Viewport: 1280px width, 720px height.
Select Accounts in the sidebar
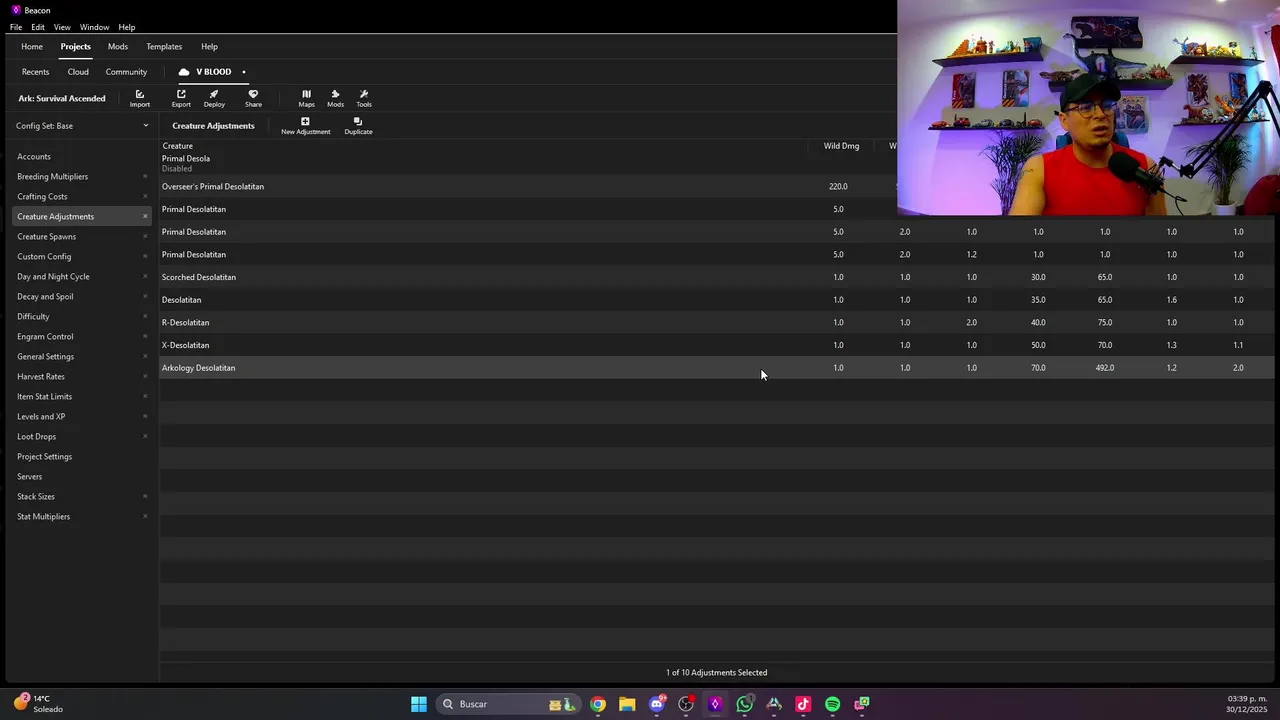click(x=82, y=157)
